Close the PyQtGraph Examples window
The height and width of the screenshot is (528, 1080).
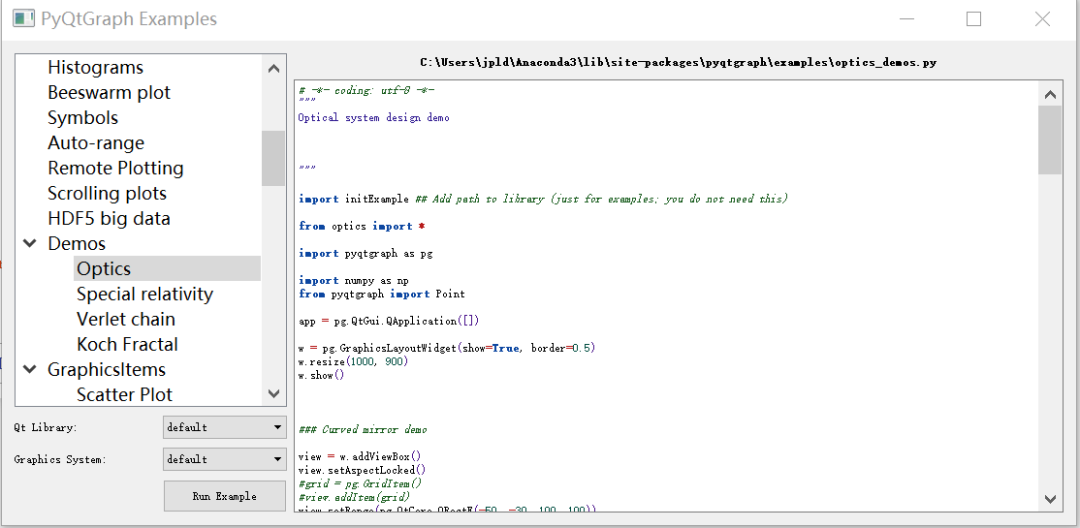click(1042, 19)
